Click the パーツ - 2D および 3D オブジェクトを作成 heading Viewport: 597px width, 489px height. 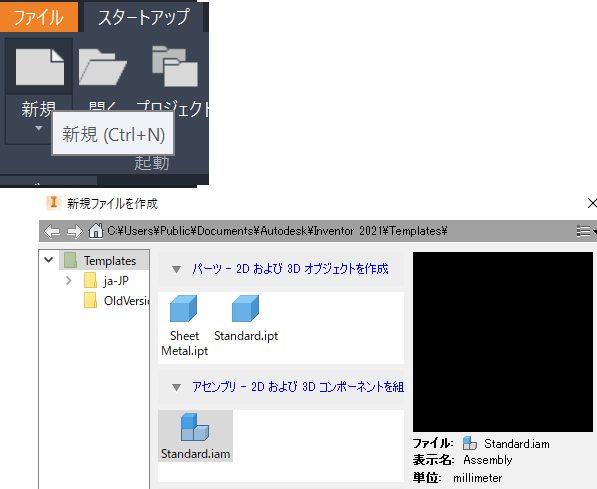tap(290, 269)
